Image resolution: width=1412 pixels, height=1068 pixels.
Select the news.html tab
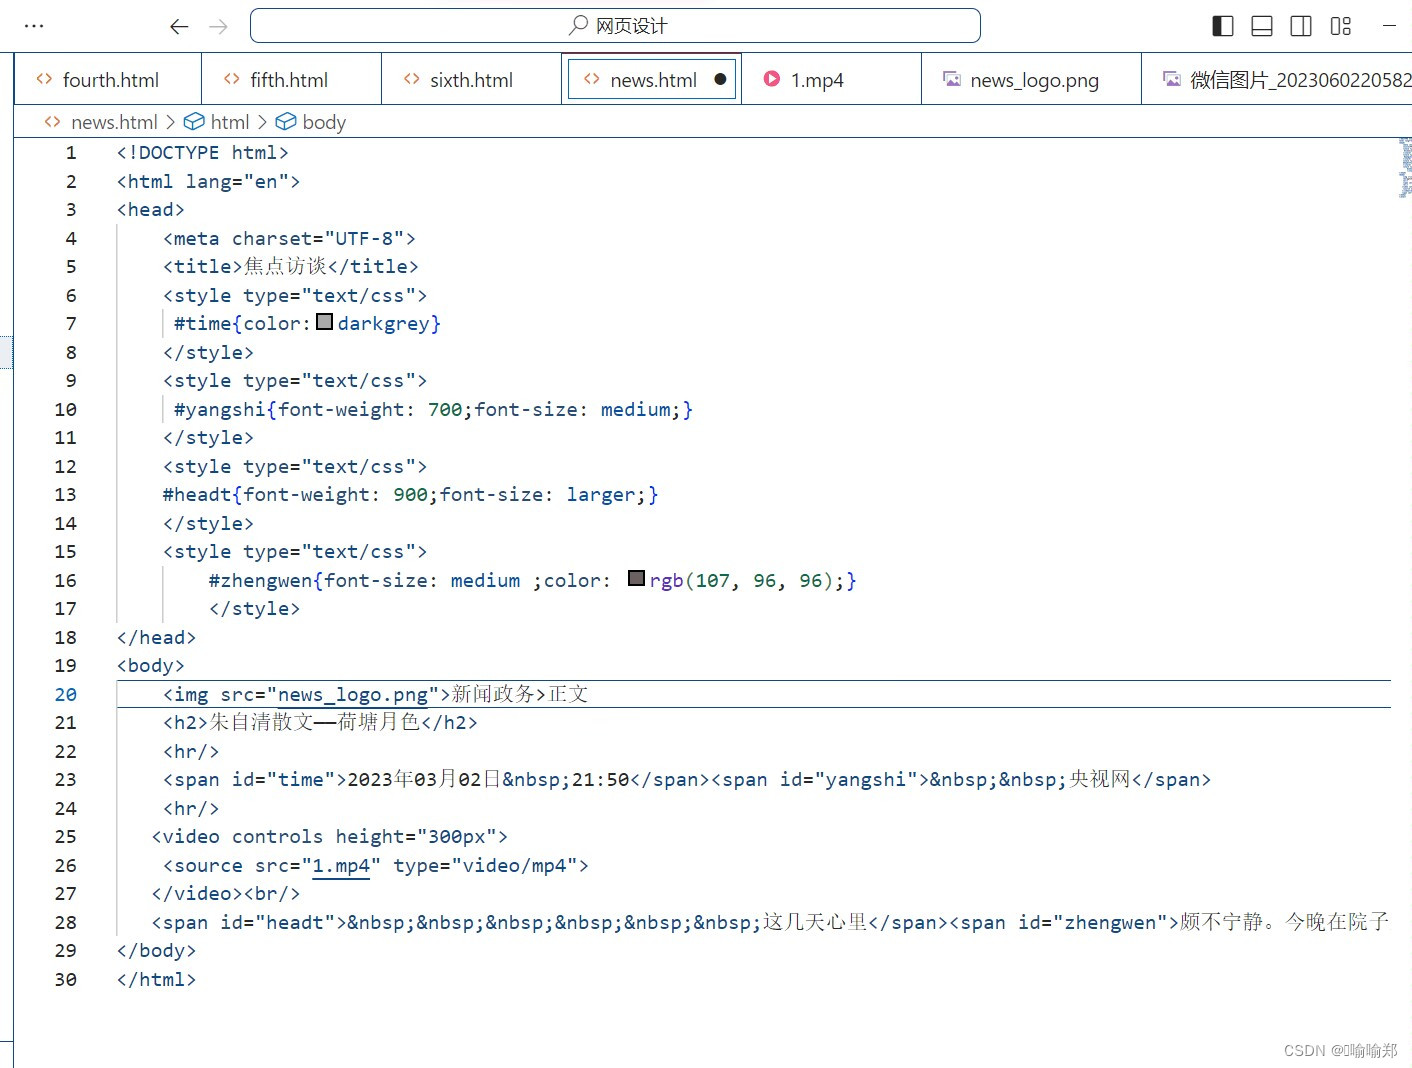[651, 80]
